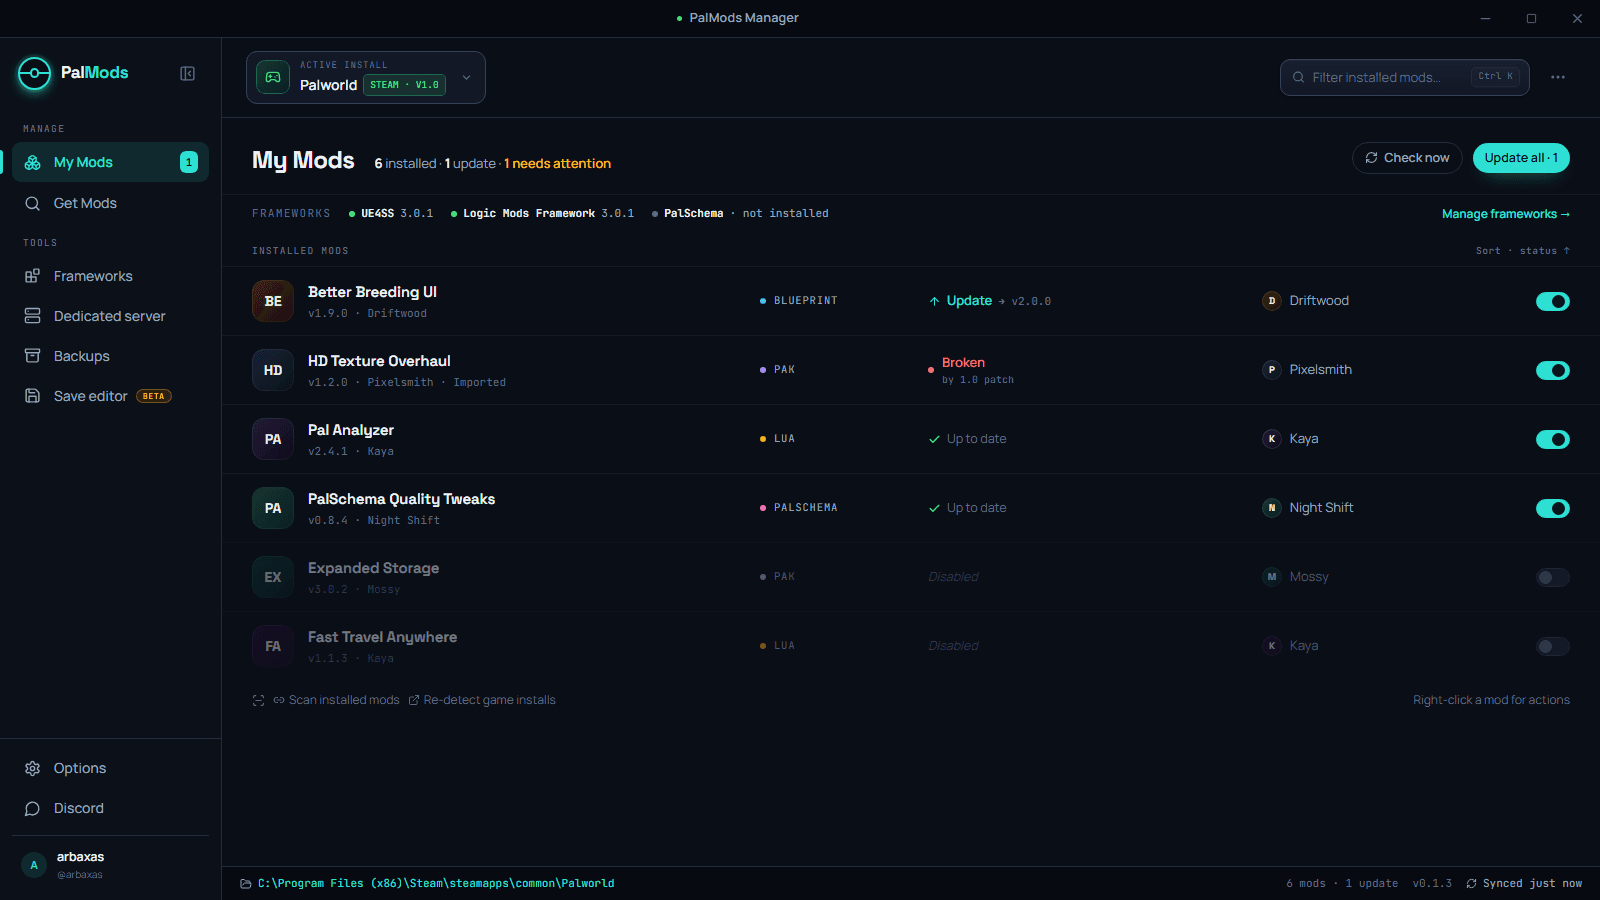1600x900 pixels.
Task: Click the Night Shift author avatar N
Action: 1272,508
